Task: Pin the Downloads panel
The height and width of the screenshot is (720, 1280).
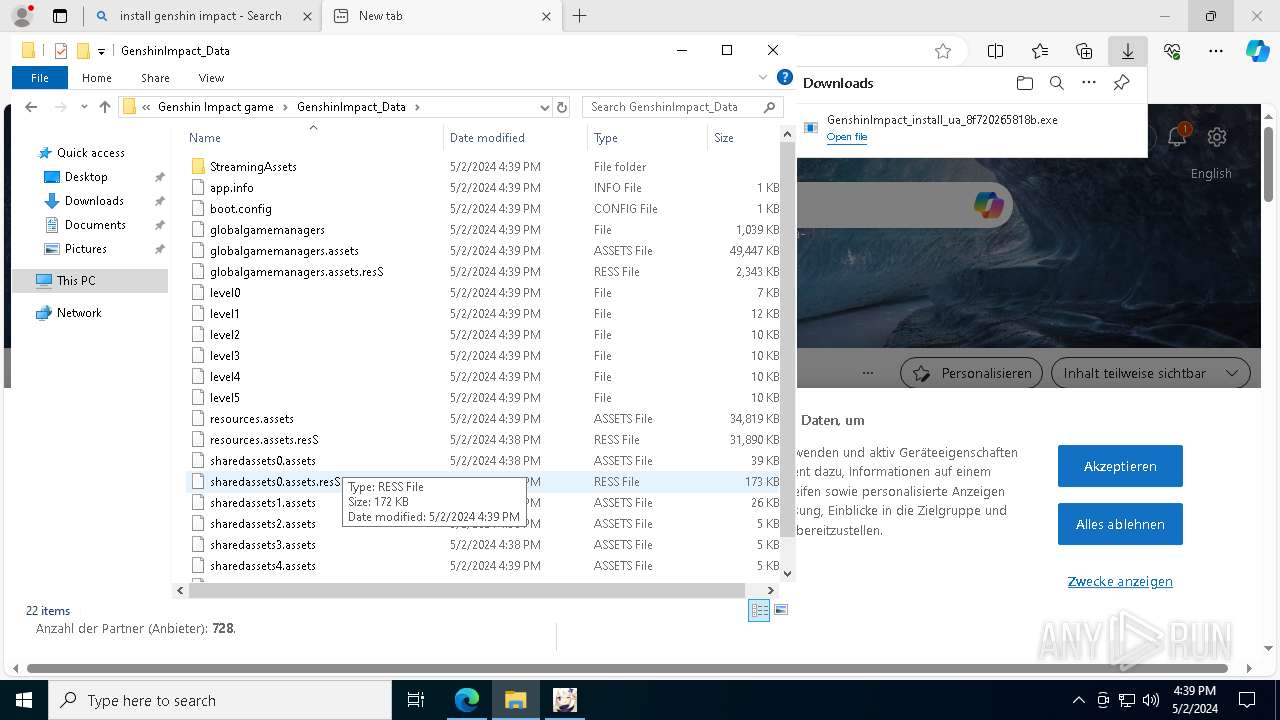Action: [x=1121, y=83]
